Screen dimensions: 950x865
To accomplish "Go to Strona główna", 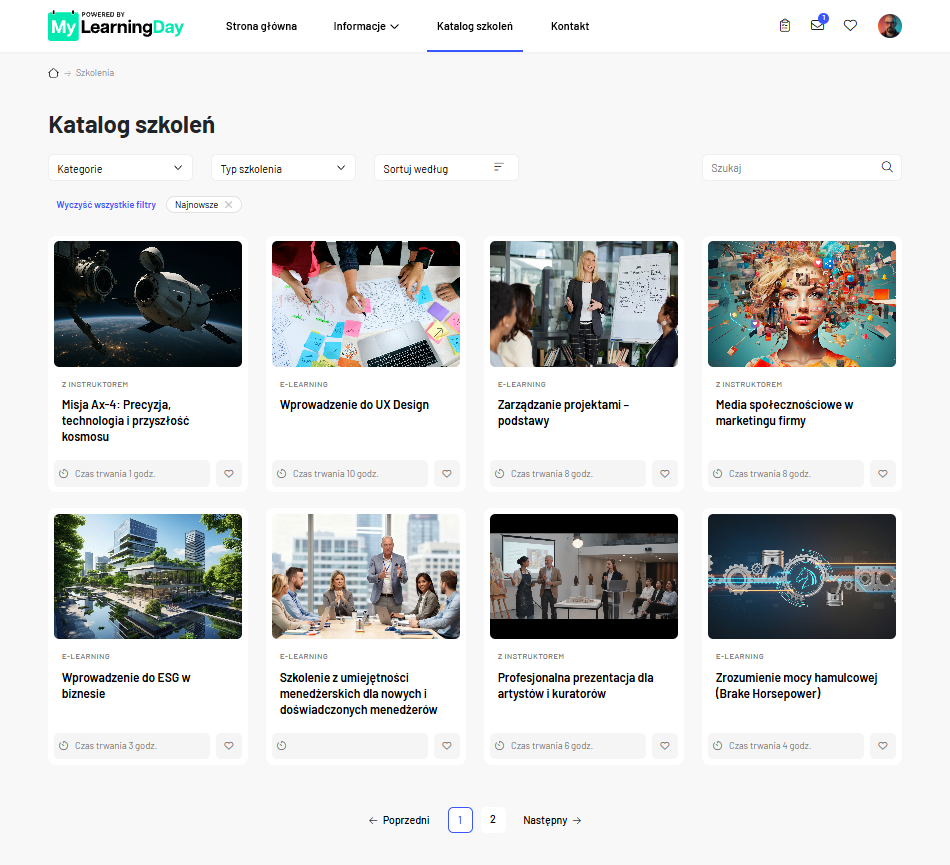I will pos(261,26).
